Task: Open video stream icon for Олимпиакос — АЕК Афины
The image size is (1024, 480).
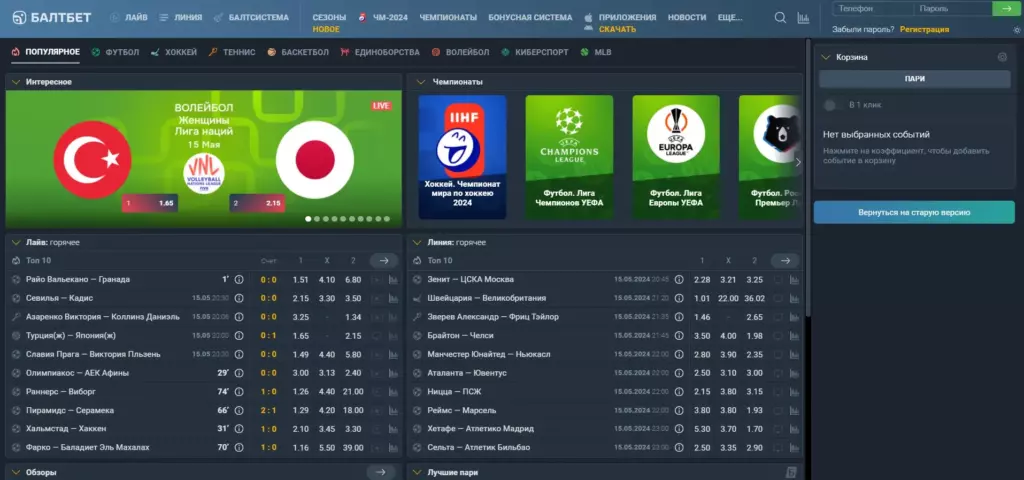Action: pyautogui.click(x=376, y=373)
